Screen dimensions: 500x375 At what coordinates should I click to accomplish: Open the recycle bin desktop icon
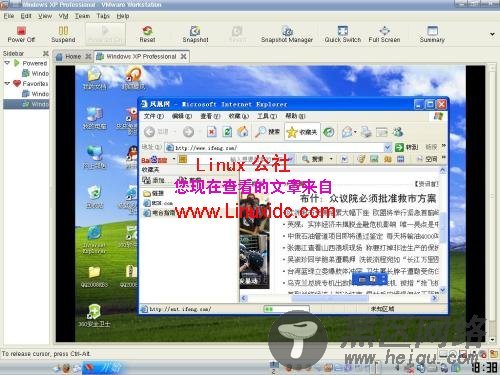tap(94, 197)
